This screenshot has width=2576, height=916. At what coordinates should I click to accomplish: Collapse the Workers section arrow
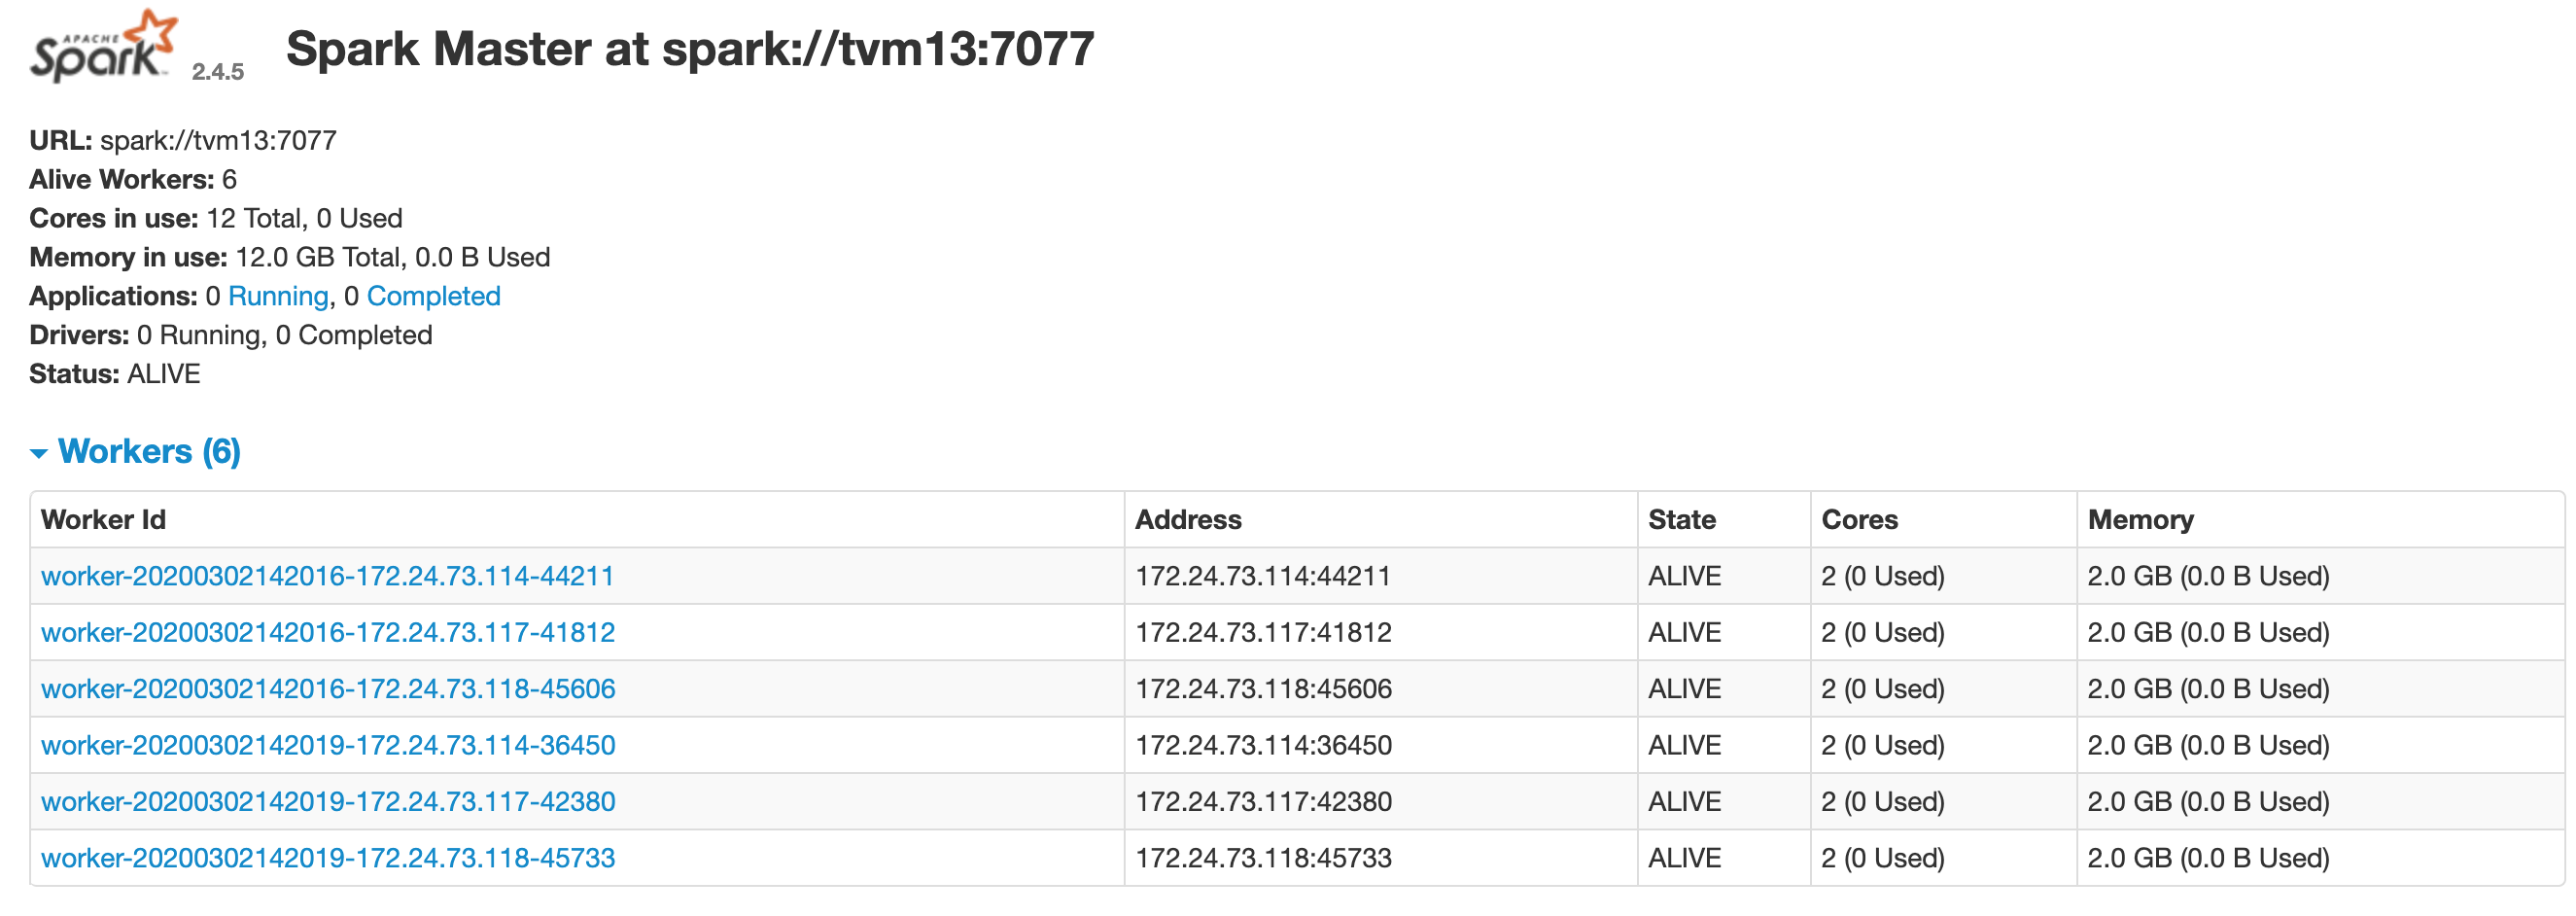[x=39, y=453]
